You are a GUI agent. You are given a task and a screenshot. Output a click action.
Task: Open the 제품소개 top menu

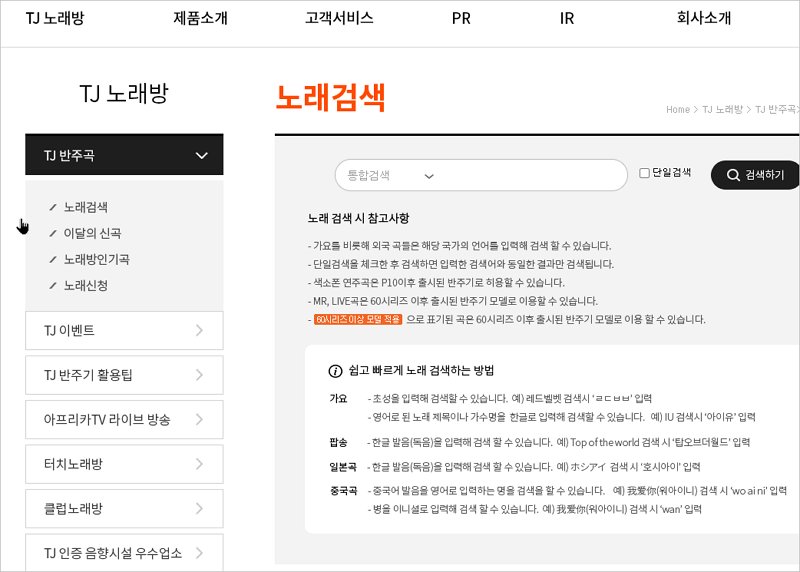coord(200,17)
